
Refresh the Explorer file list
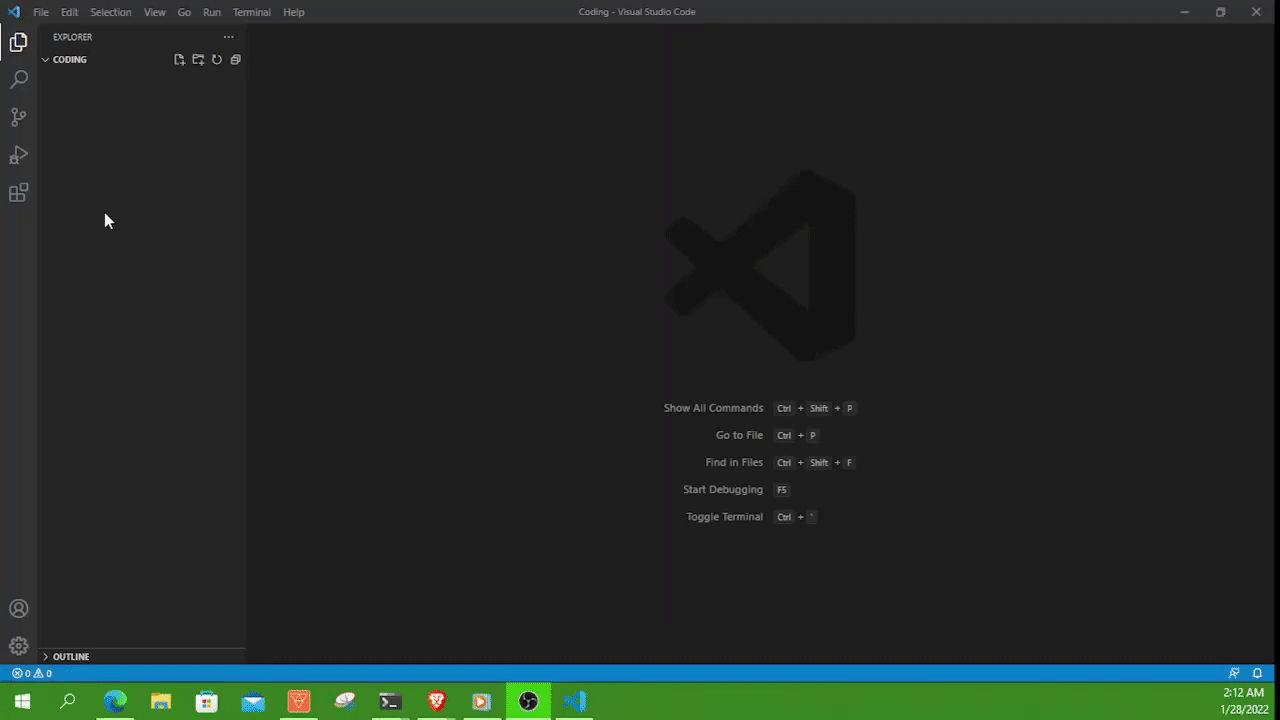tap(217, 59)
